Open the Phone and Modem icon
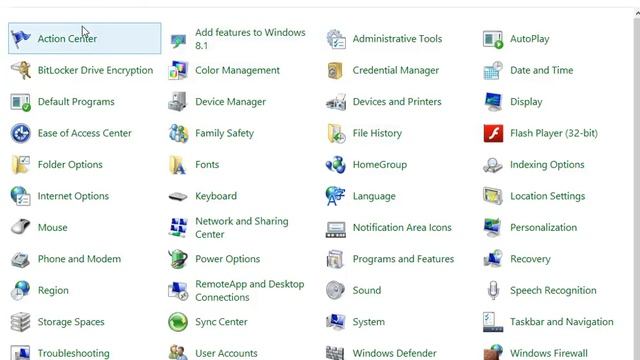Viewport: 640px width, 360px height. [20, 259]
